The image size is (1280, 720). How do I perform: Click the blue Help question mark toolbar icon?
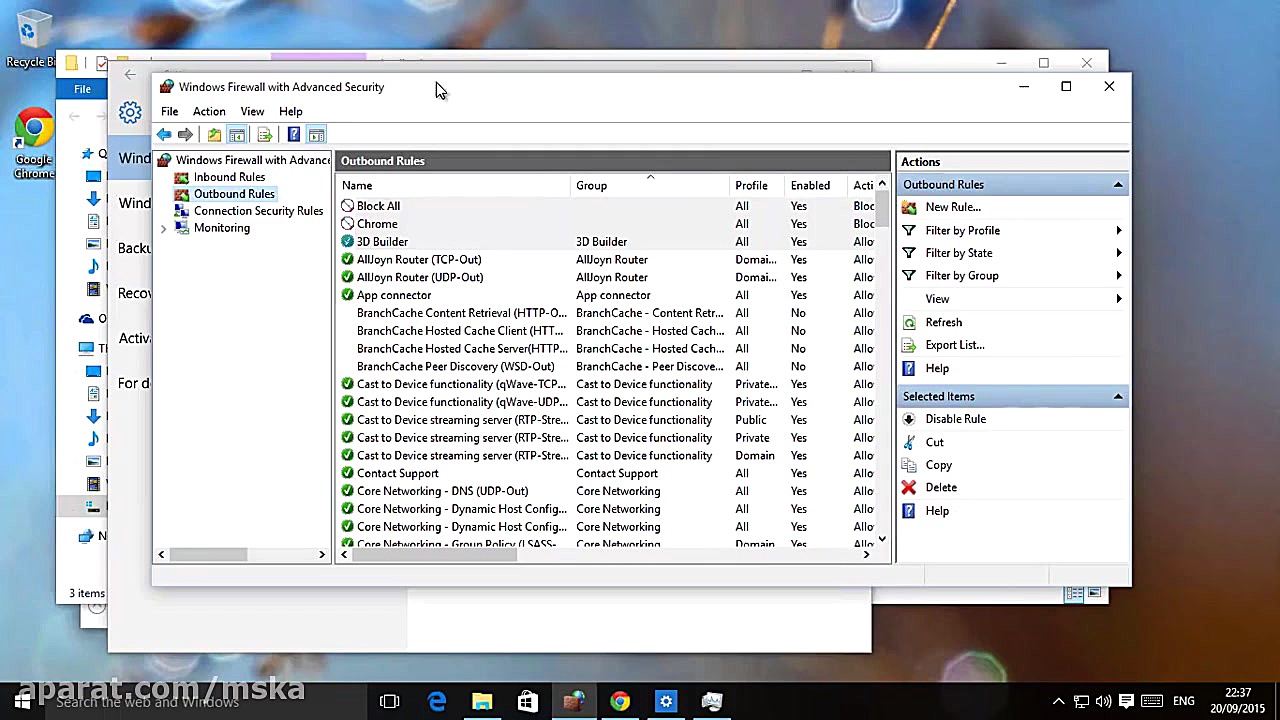tap(293, 135)
